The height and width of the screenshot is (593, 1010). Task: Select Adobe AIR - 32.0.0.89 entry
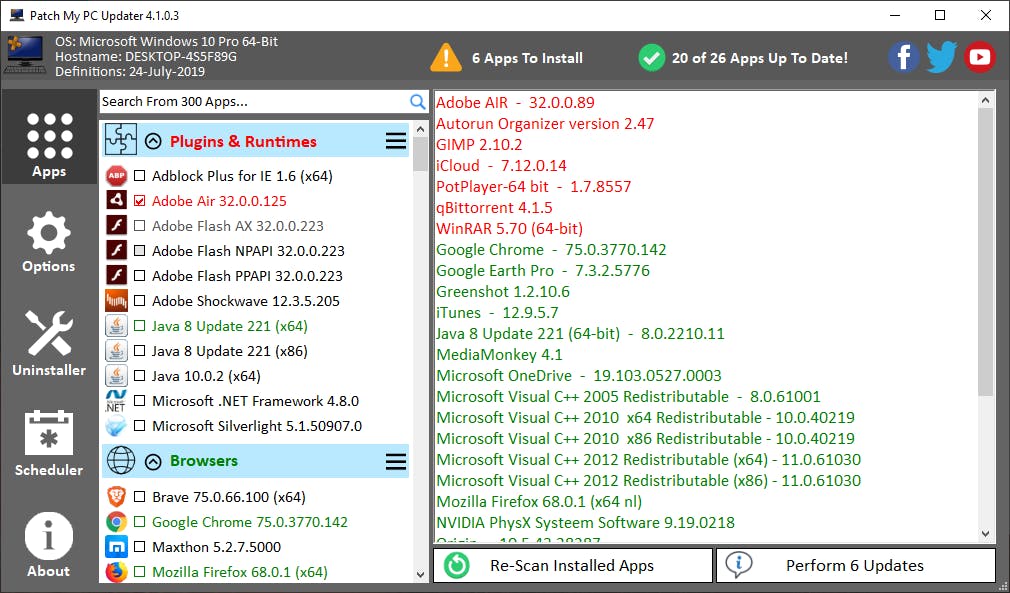click(515, 102)
